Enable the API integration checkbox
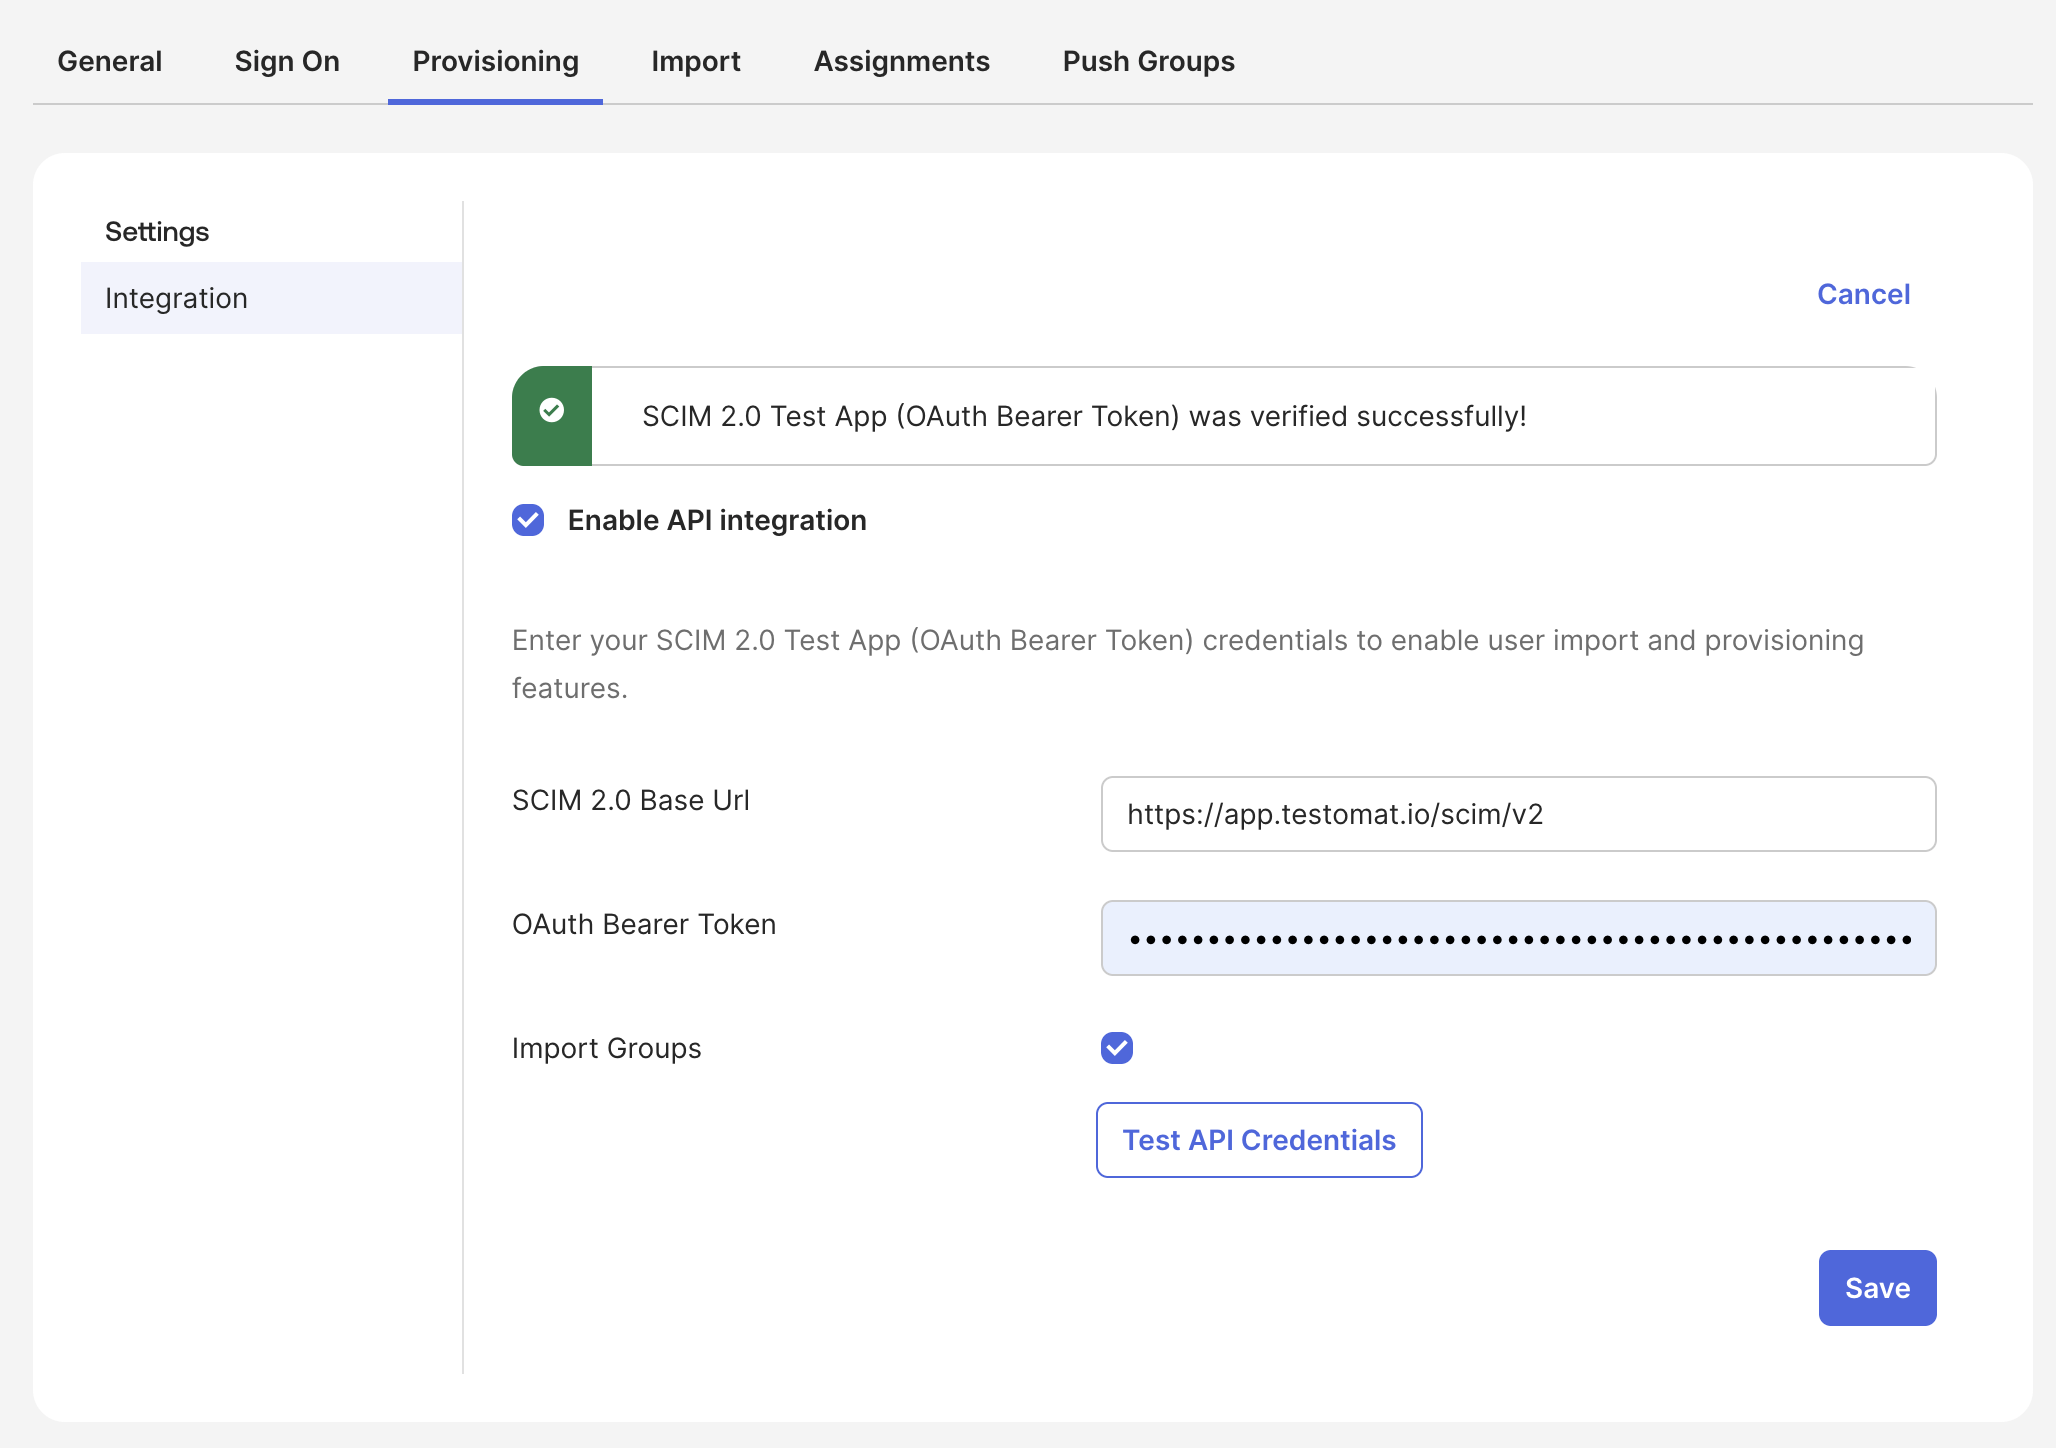Viewport: 2056px width, 1448px height. tap(527, 520)
